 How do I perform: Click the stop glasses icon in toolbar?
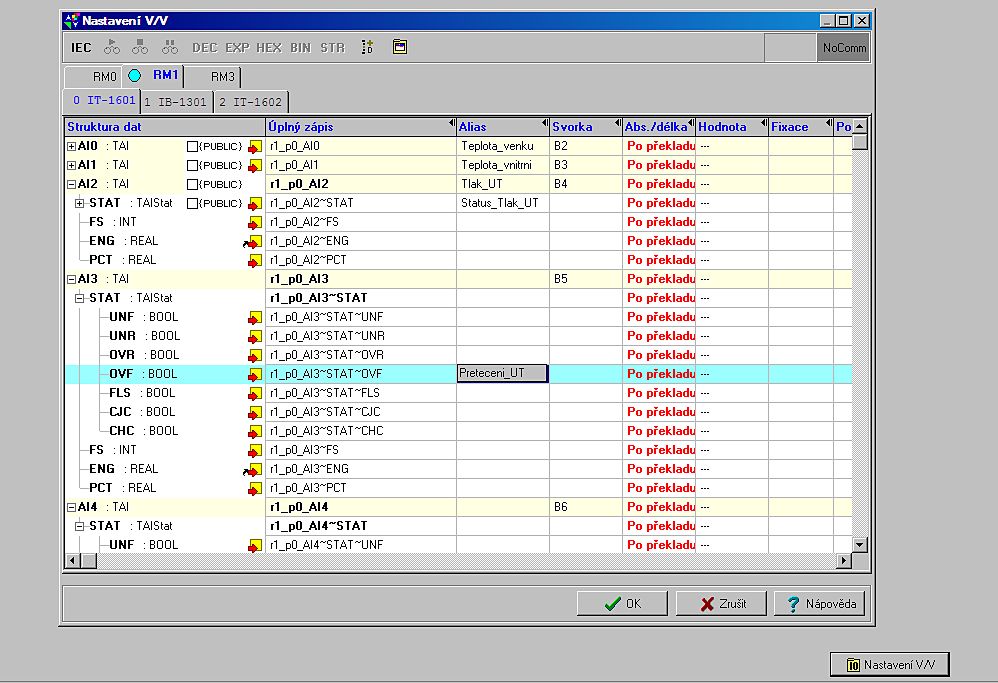click(x=140, y=47)
